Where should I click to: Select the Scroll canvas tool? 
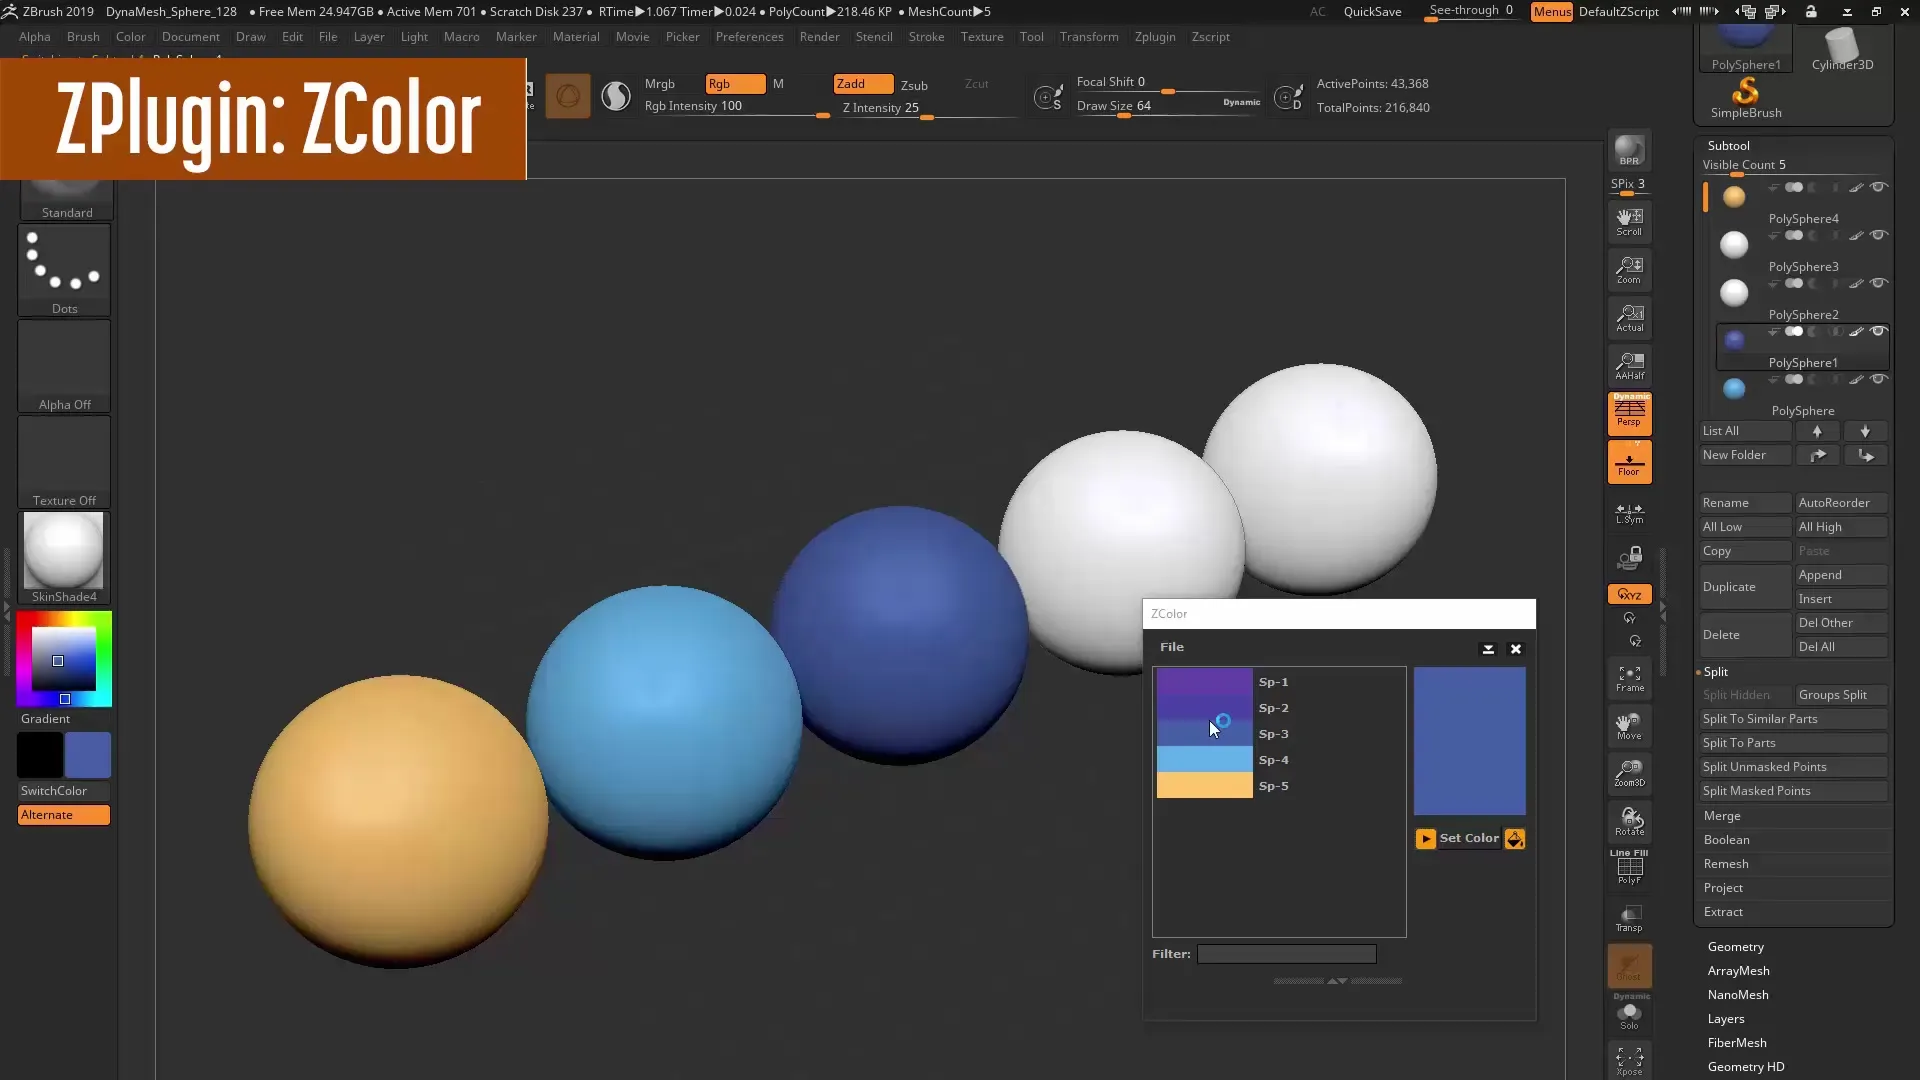(x=1629, y=221)
